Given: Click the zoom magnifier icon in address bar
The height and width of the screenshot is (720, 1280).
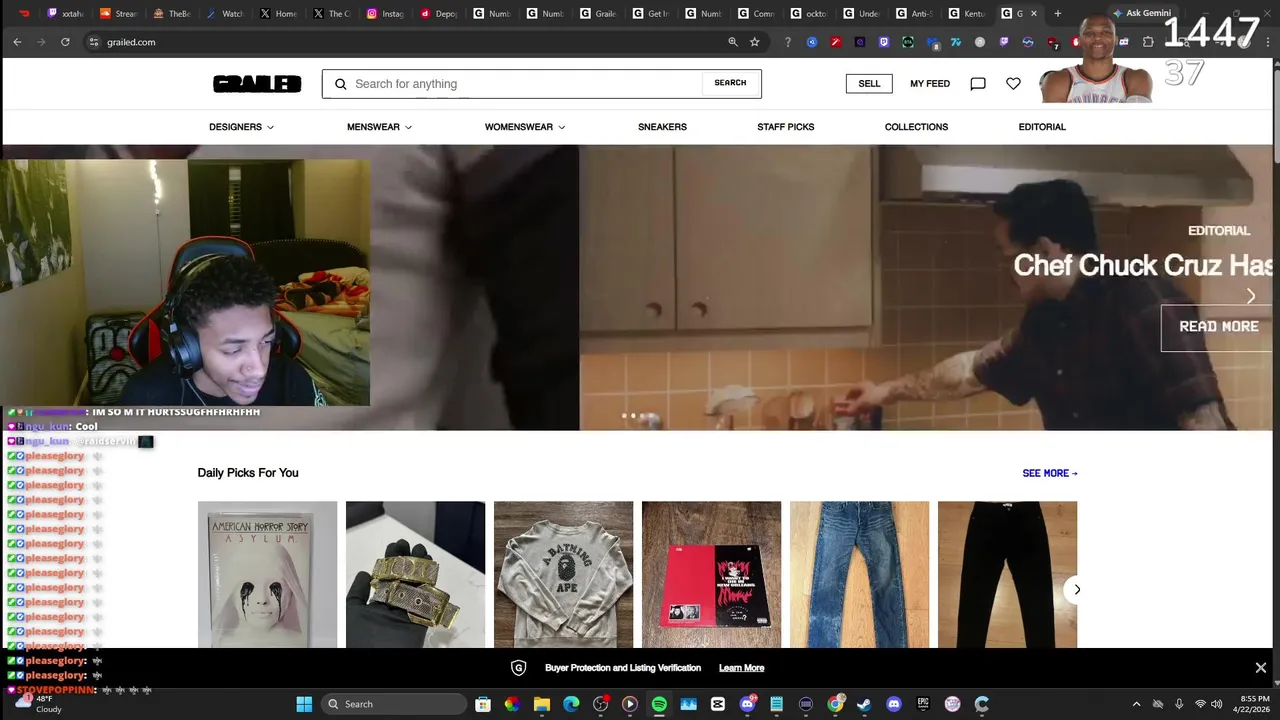Looking at the screenshot, I should 732,42.
